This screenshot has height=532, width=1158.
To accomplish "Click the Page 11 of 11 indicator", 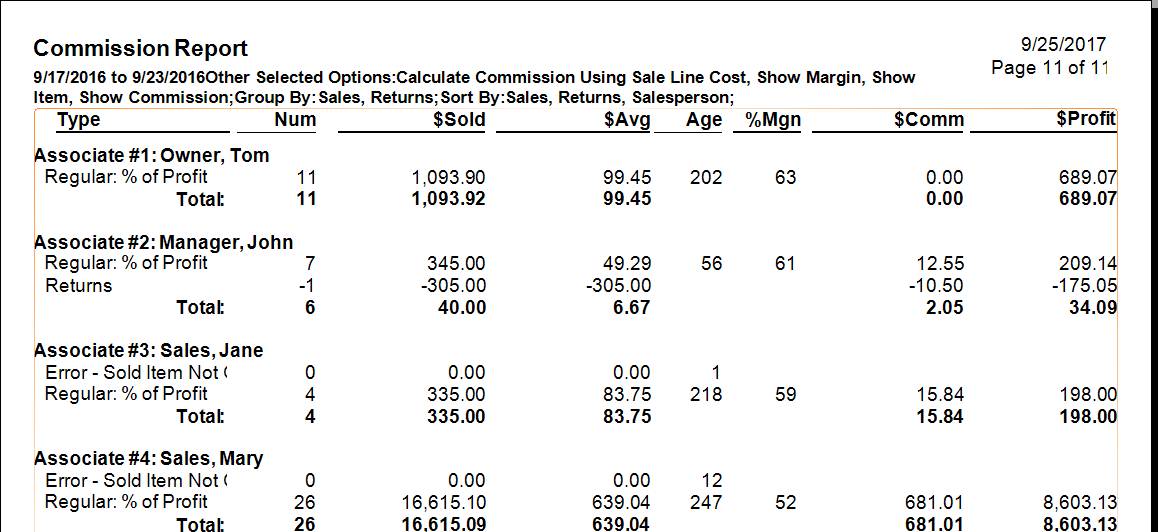I will coord(1050,68).
